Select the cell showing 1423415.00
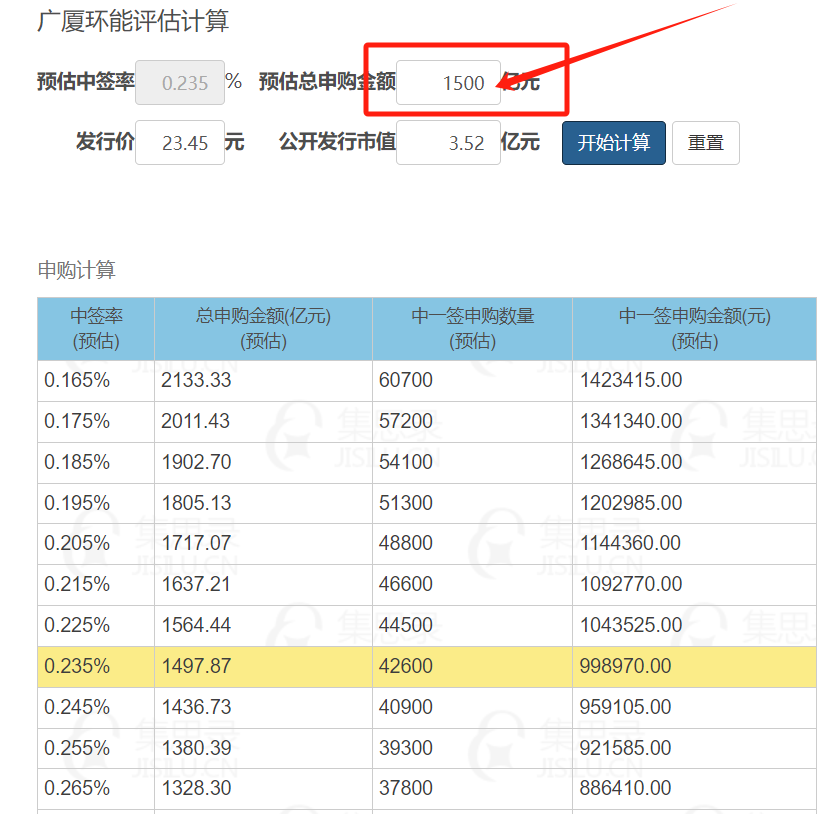This screenshot has width=820, height=814. (694, 381)
